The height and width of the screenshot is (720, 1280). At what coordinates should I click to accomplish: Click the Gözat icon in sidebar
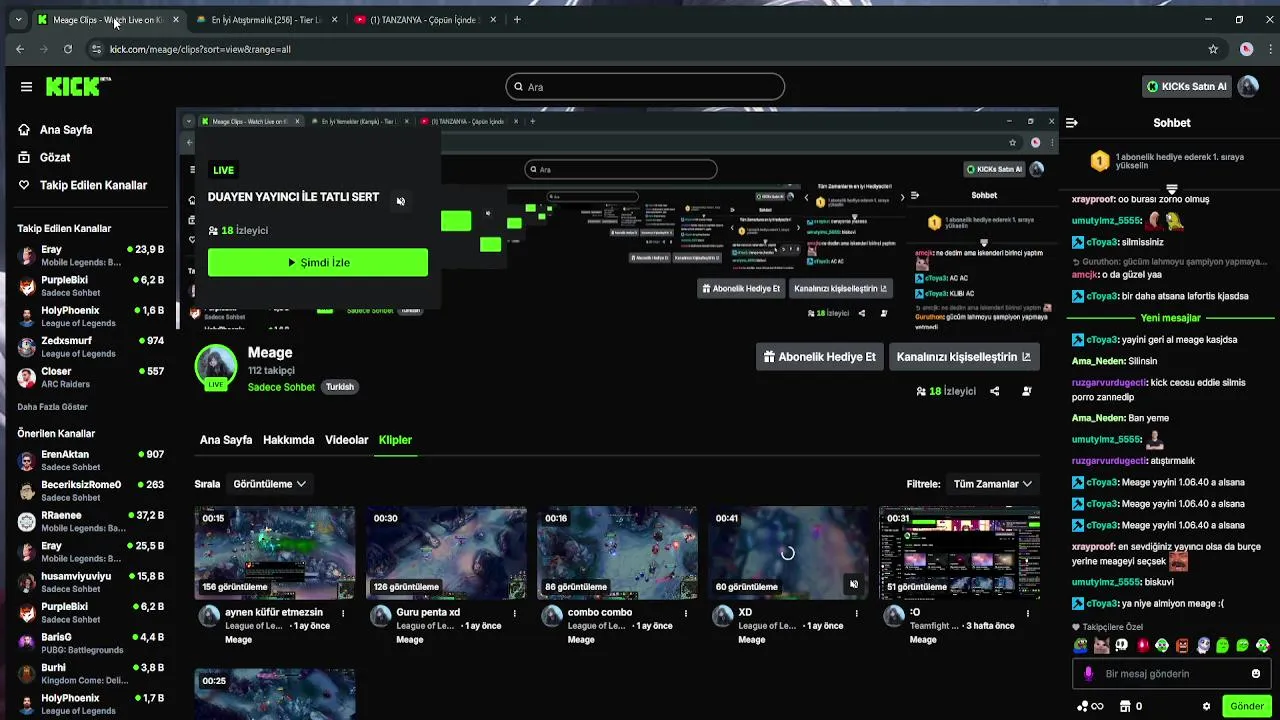(24, 157)
